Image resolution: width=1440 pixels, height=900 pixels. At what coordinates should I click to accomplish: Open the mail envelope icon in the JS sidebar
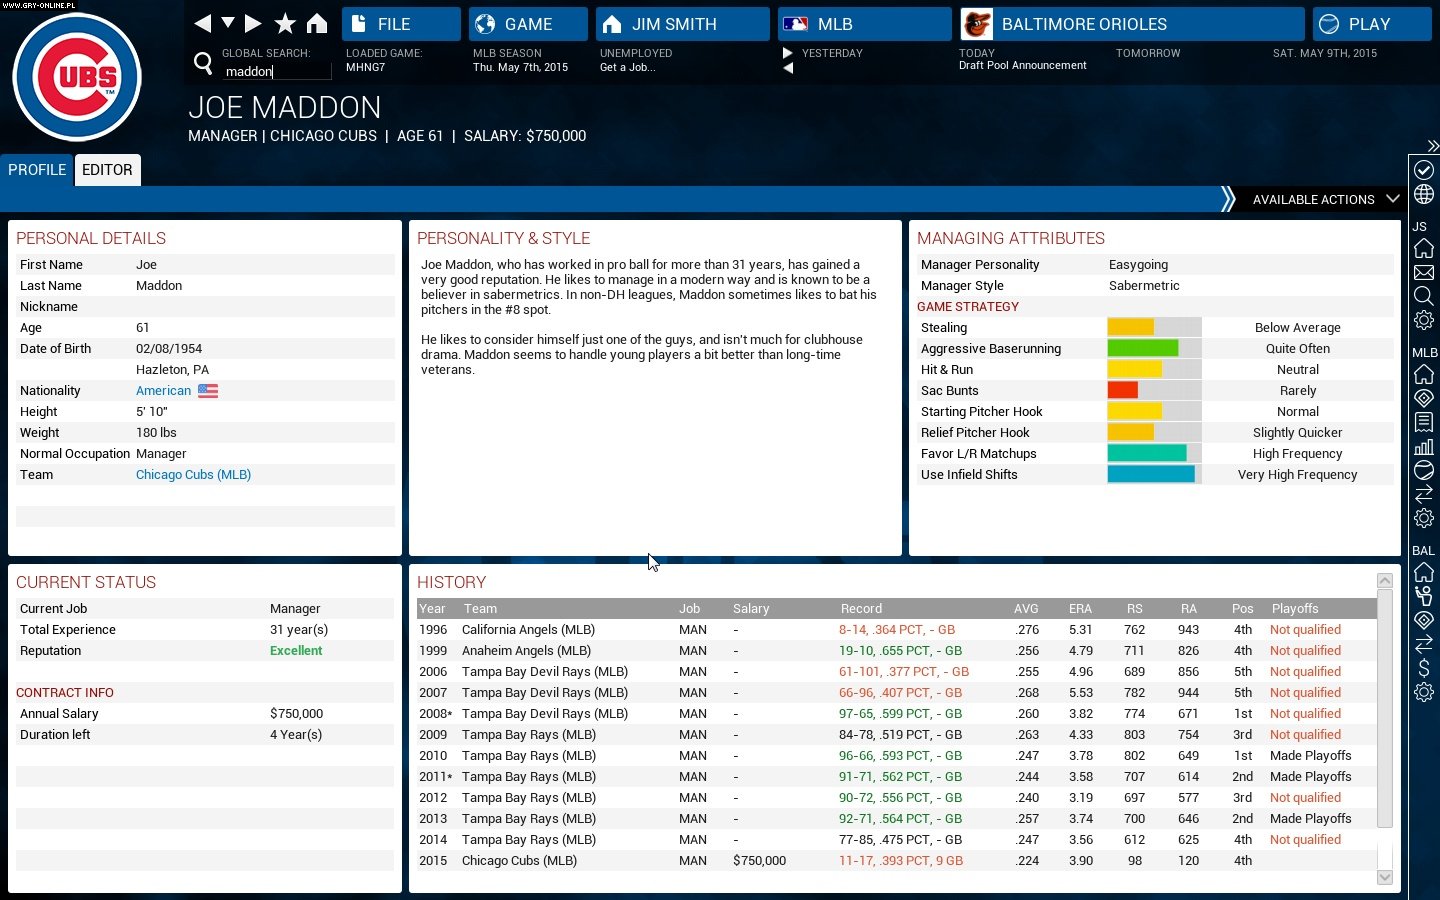pyautogui.click(x=1424, y=272)
